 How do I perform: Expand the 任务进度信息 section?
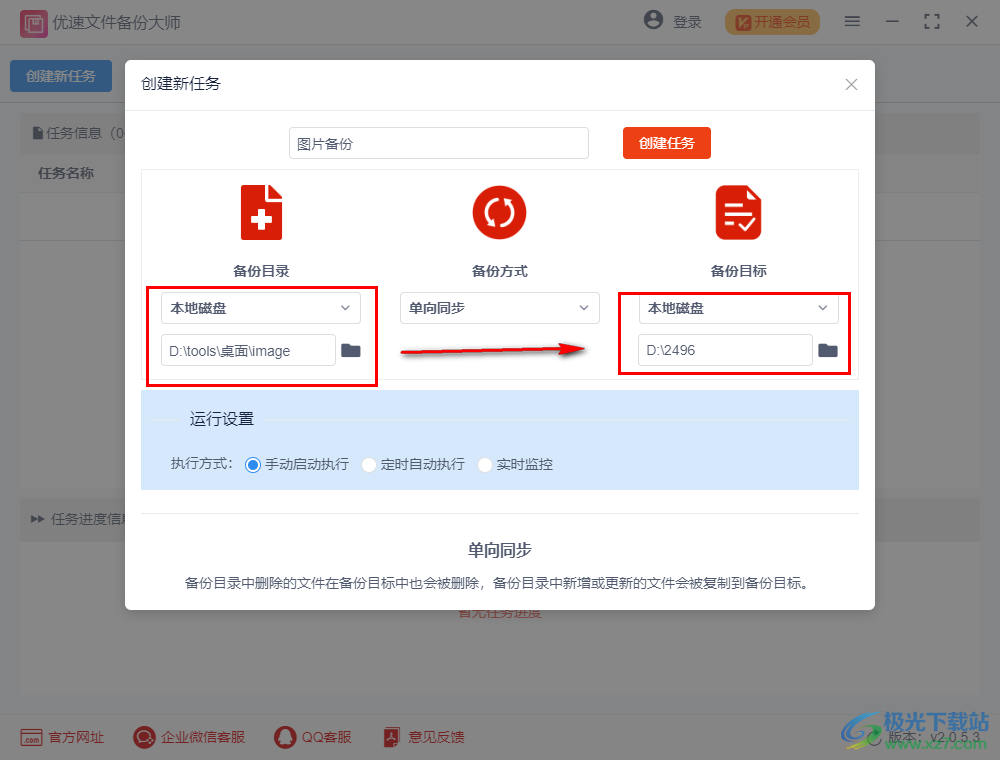(80, 519)
